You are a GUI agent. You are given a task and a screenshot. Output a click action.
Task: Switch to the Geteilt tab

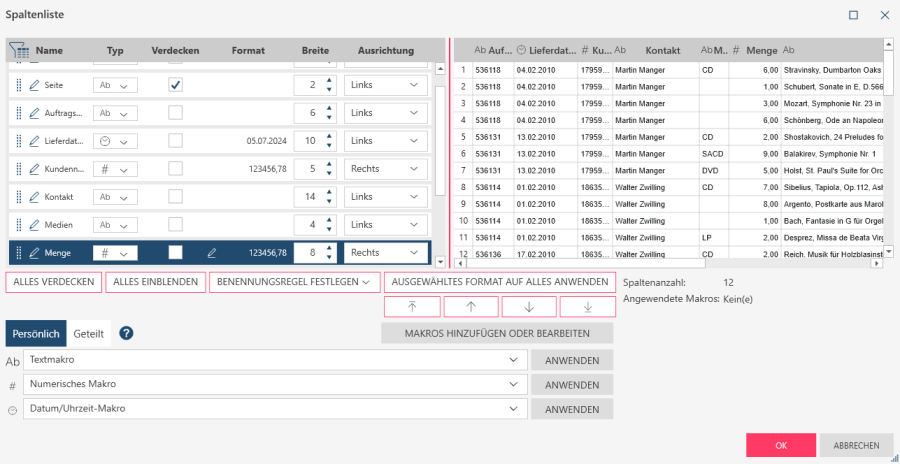coord(88,334)
